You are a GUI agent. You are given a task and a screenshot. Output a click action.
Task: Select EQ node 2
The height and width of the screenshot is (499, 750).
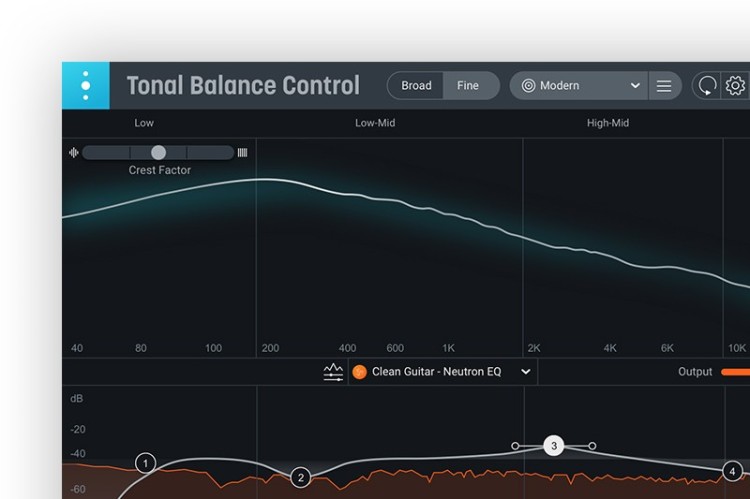[x=300, y=477]
